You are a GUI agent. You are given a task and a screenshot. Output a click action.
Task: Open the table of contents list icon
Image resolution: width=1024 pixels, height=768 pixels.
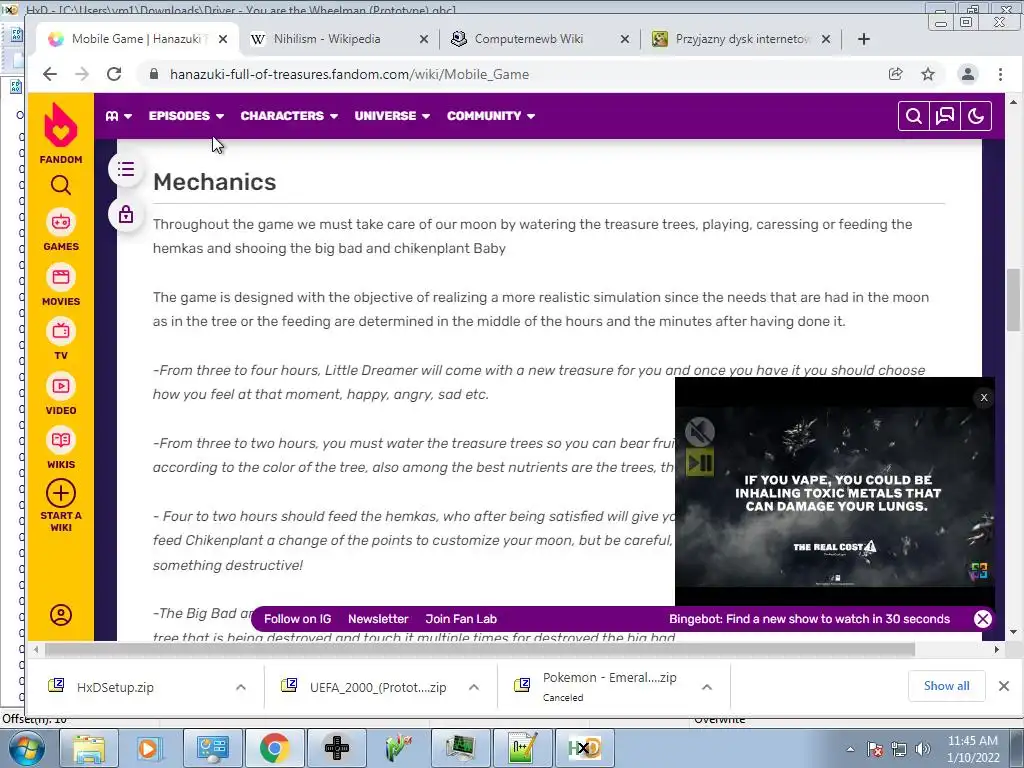(126, 170)
